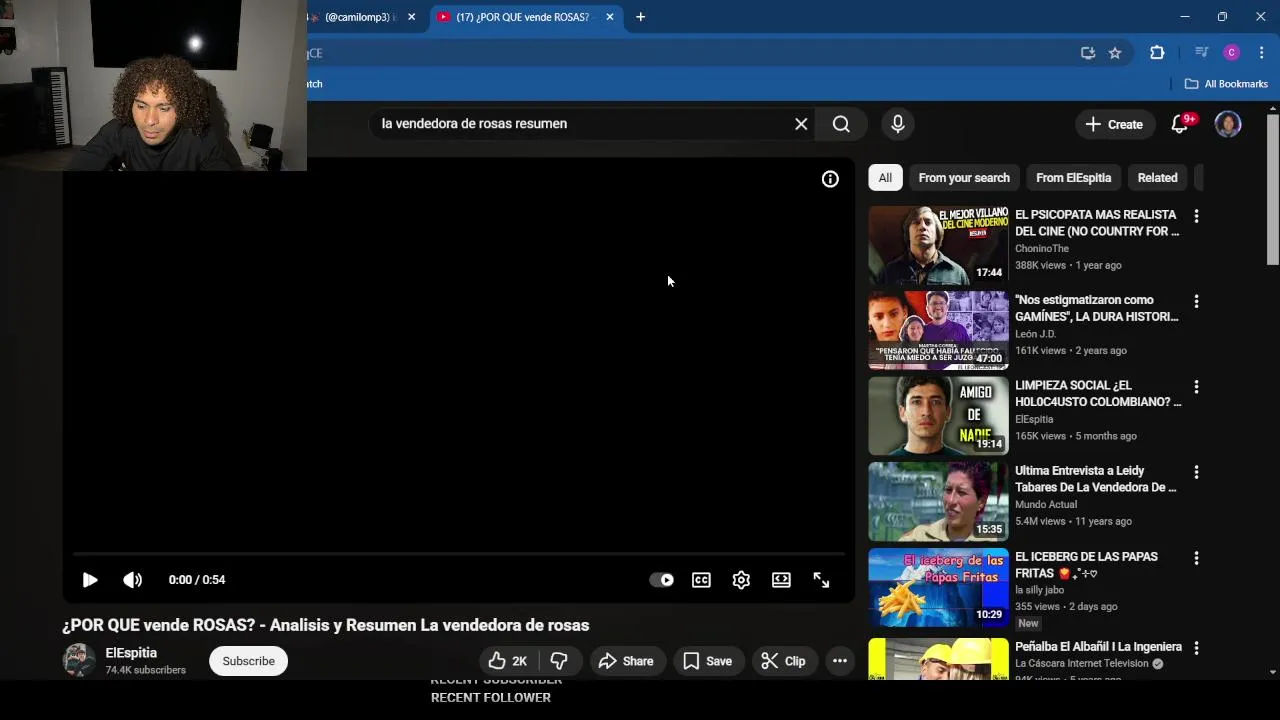Open the All Bookmarks folder
This screenshot has width=1280, height=720.
click(x=1226, y=84)
